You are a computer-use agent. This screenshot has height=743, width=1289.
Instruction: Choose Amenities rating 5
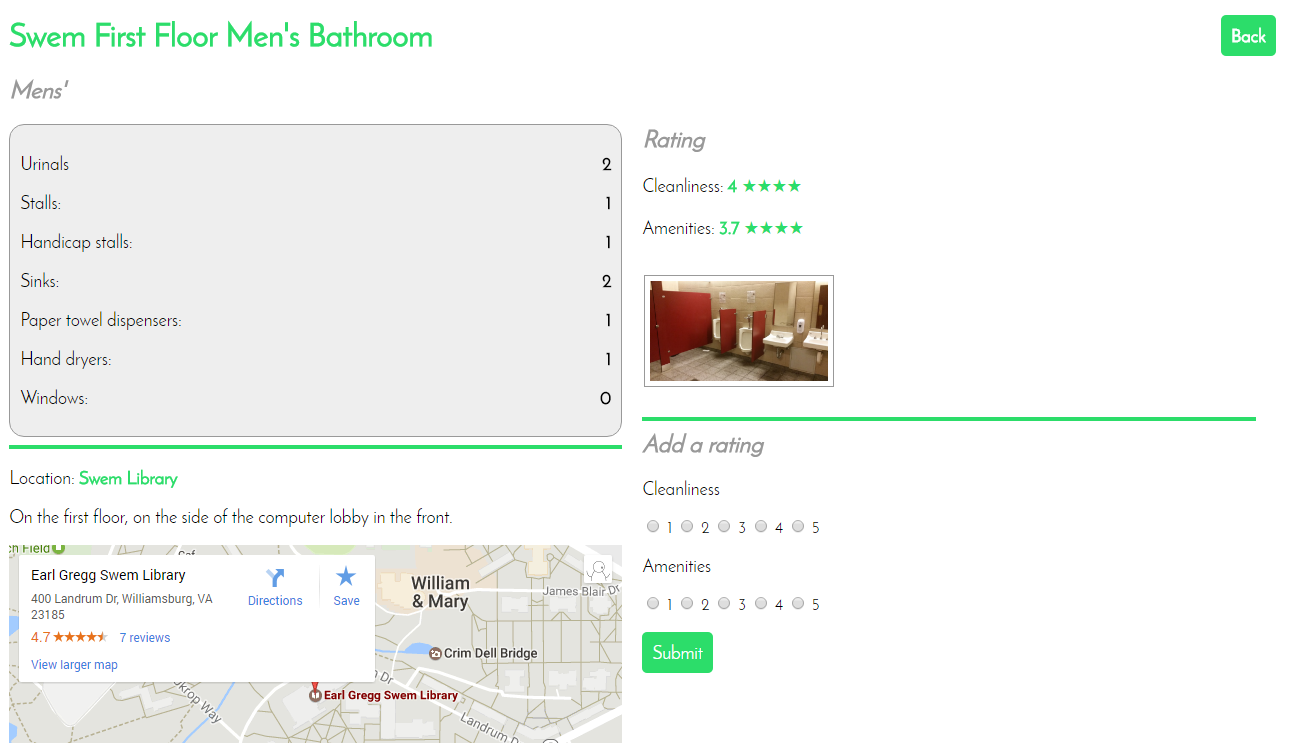(x=798, y=603)
